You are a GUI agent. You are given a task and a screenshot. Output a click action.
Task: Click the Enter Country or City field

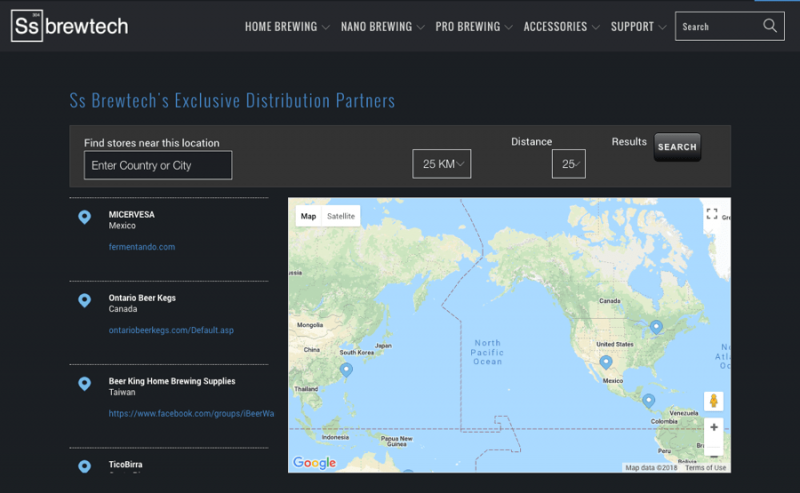click(x=158, y=165)
